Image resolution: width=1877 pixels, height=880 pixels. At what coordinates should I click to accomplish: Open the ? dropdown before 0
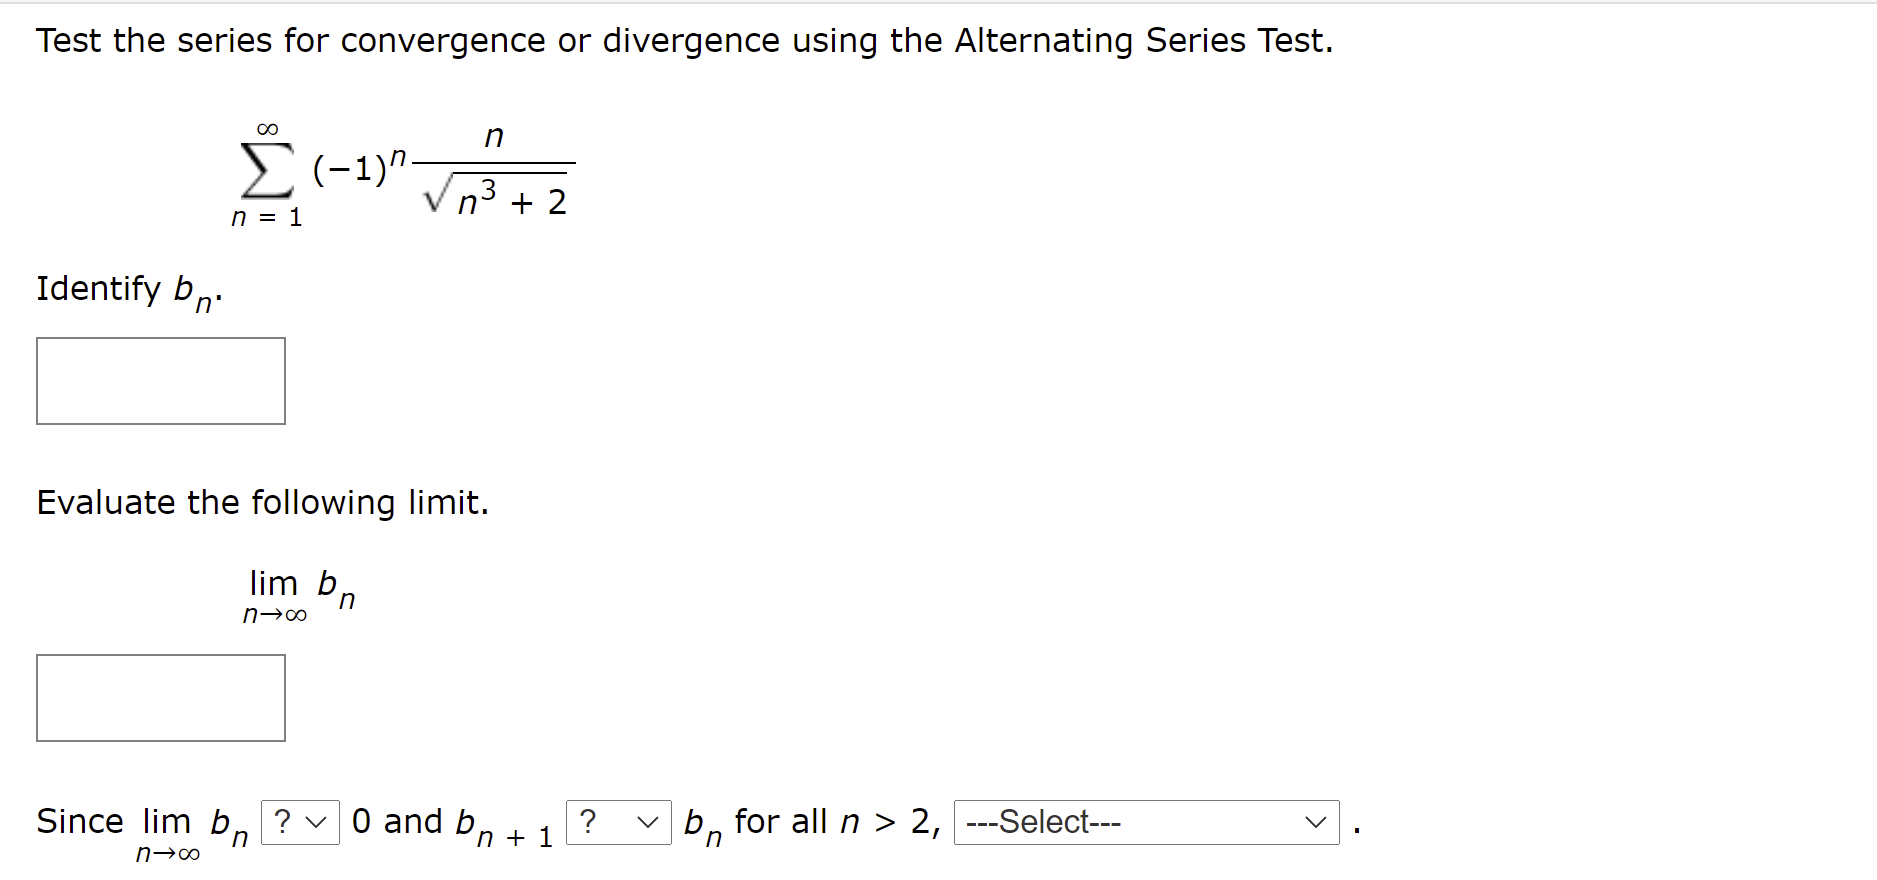300,822
